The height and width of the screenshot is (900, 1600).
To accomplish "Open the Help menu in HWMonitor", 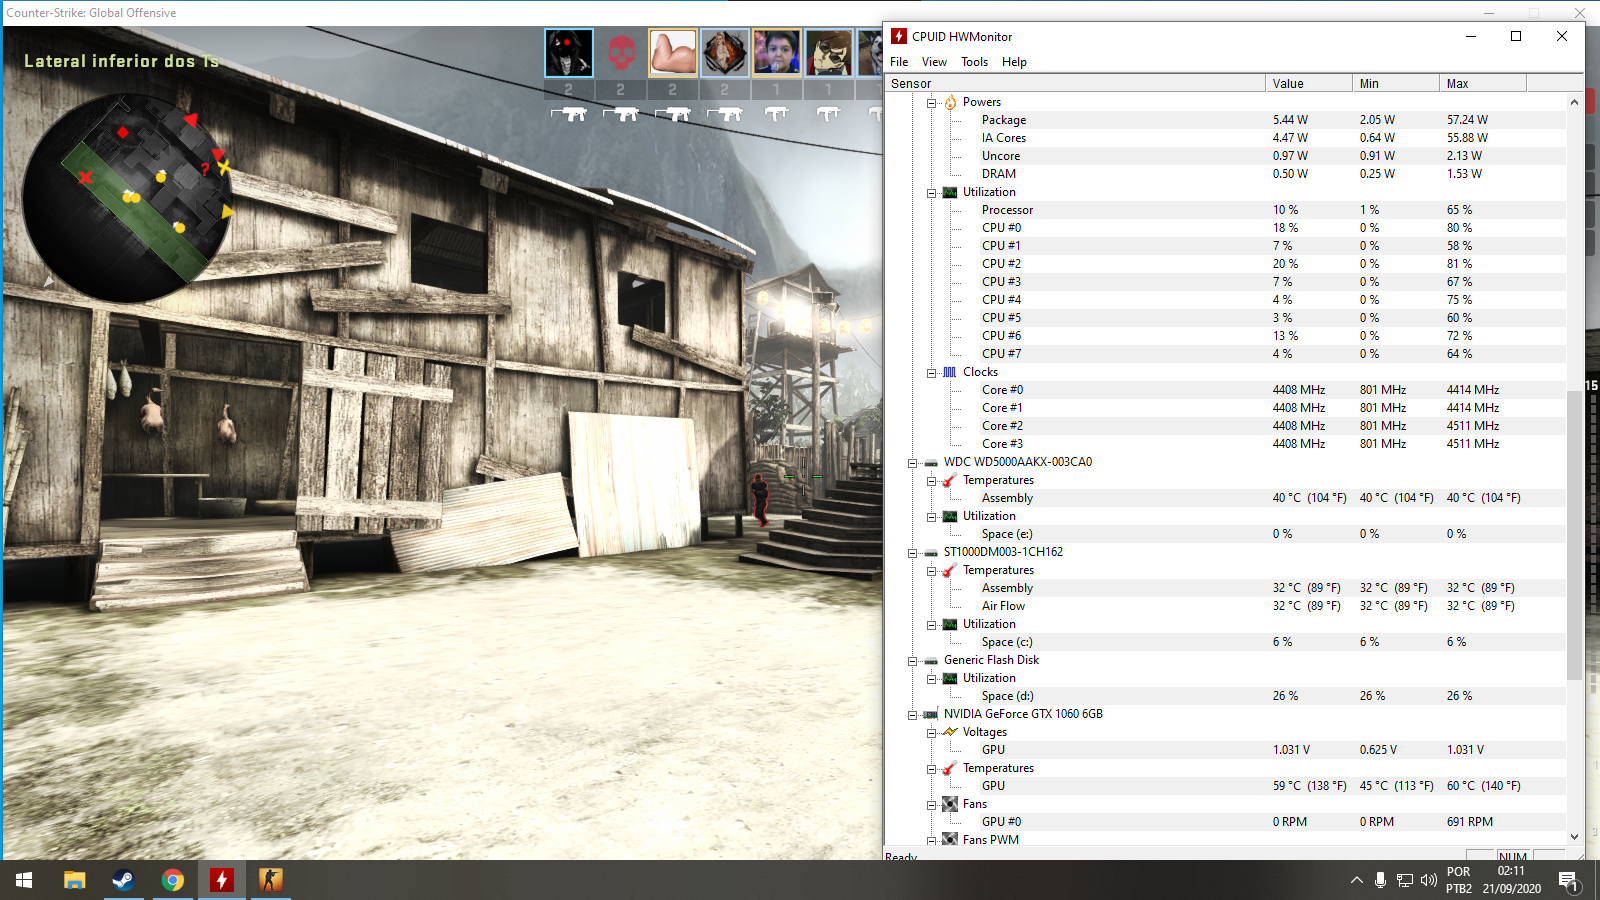I will [x=1014, y=62].
